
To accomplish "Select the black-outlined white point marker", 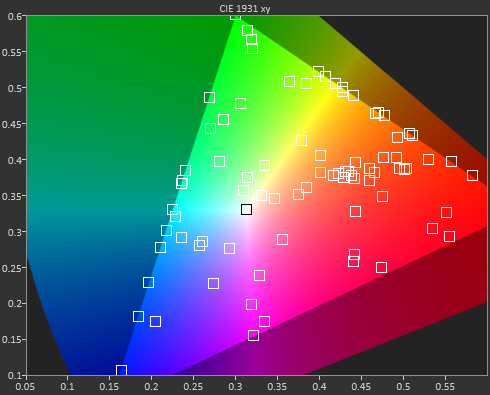I will (246, 210).
